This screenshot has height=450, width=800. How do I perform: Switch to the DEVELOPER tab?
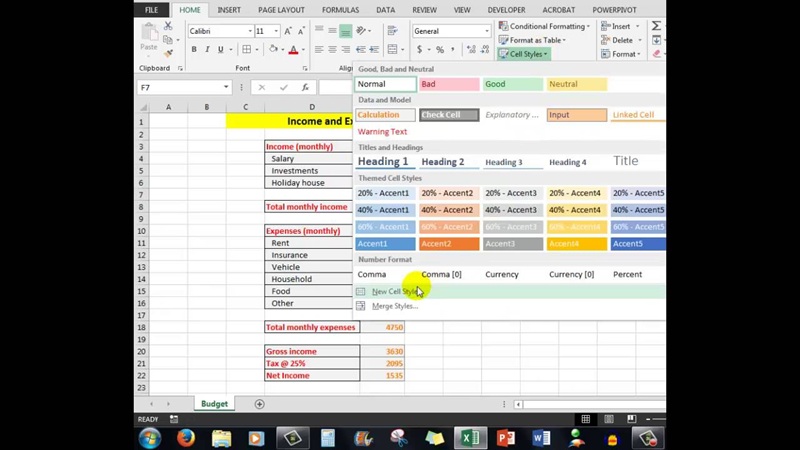point(506,10)
